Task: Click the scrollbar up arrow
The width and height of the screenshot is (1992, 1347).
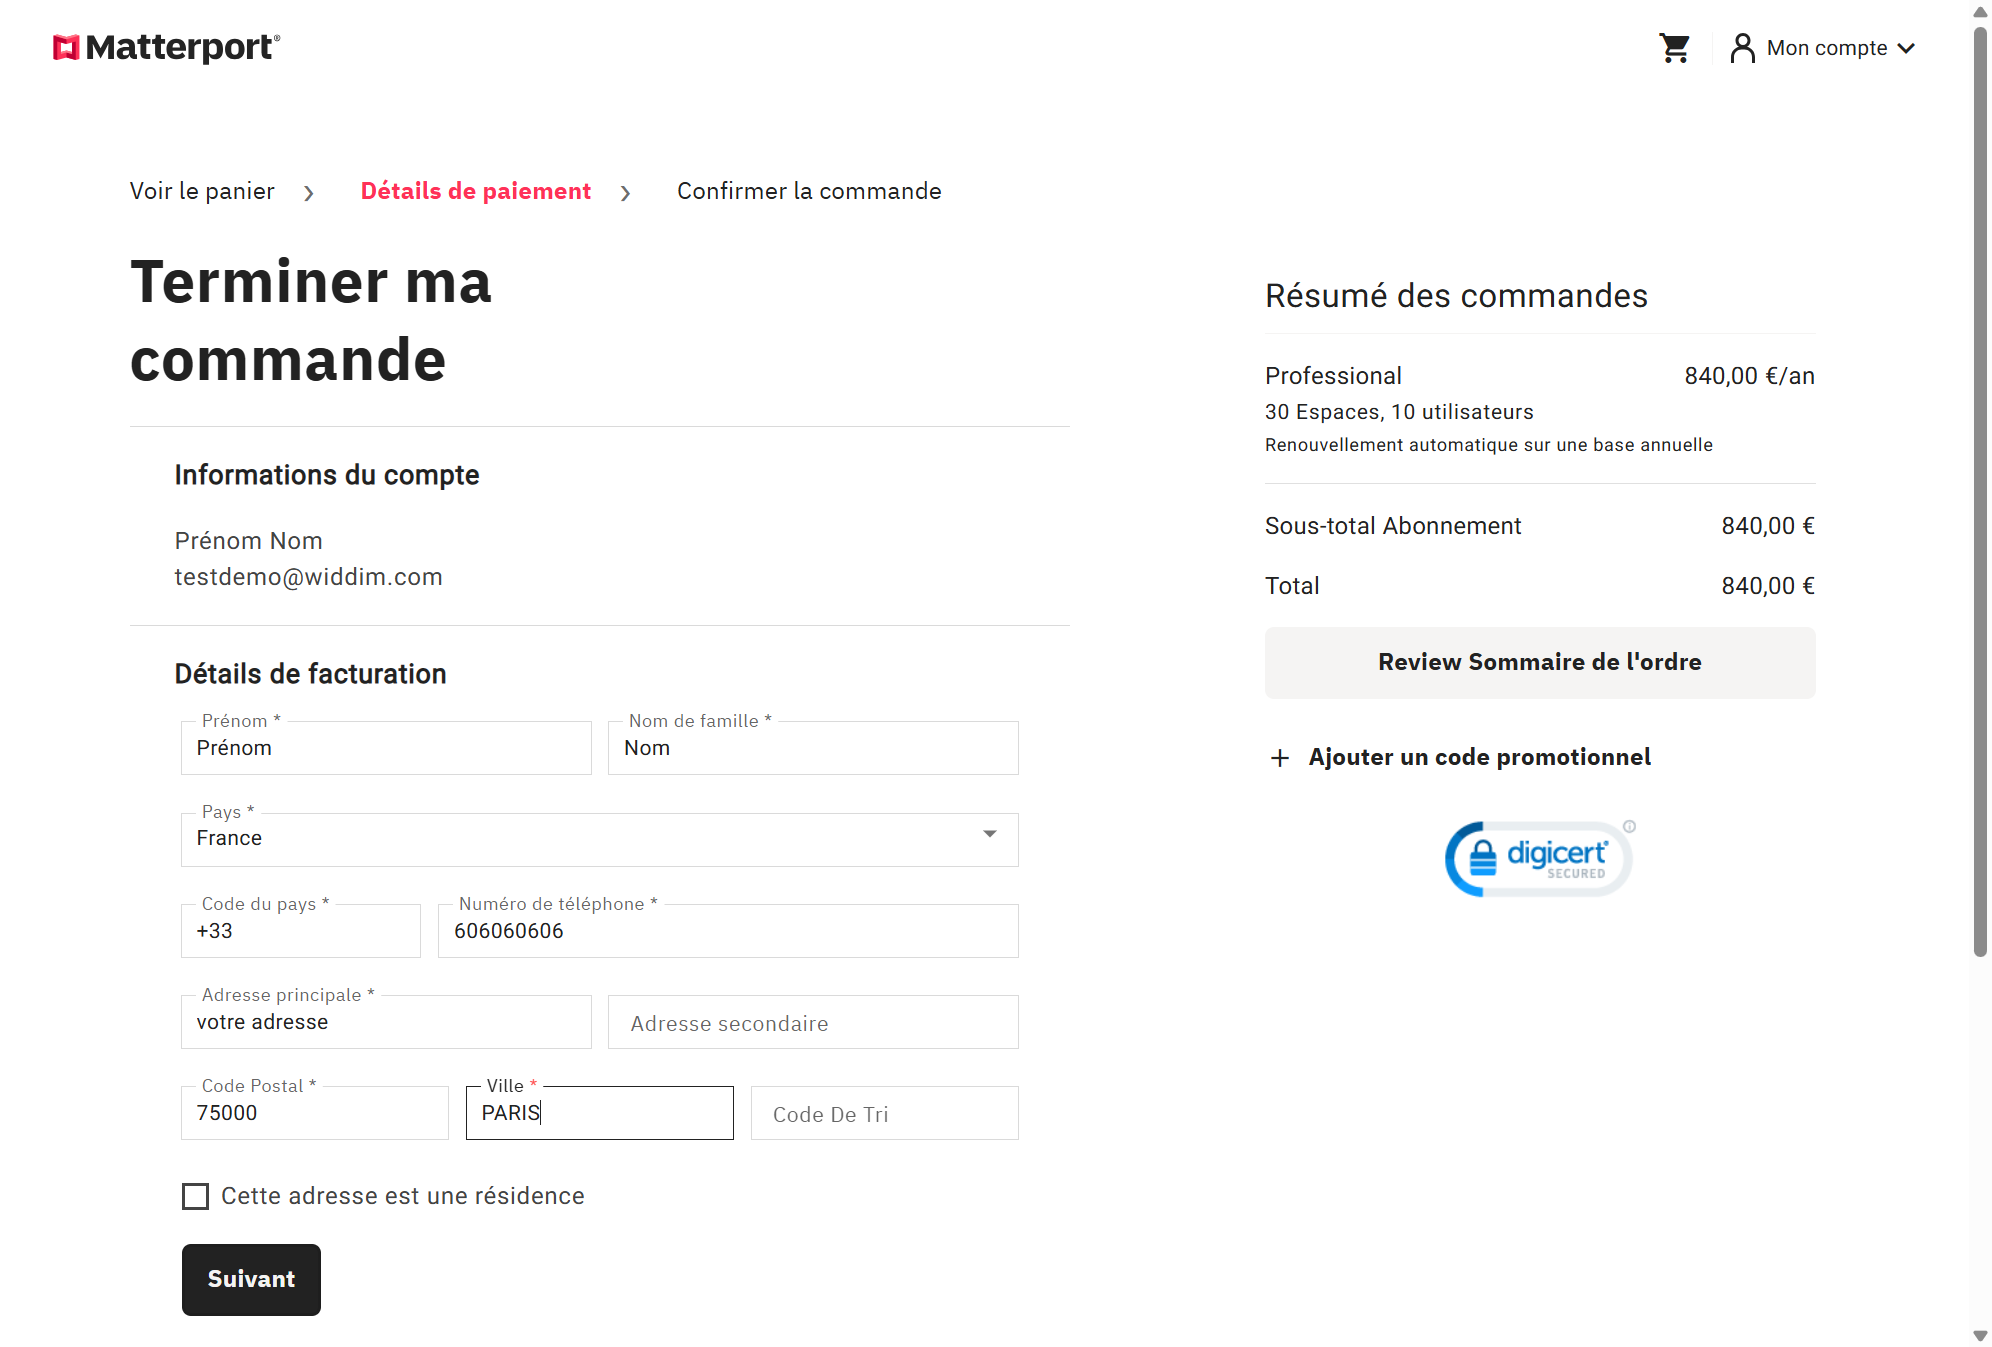Action: coord(1980,11)
